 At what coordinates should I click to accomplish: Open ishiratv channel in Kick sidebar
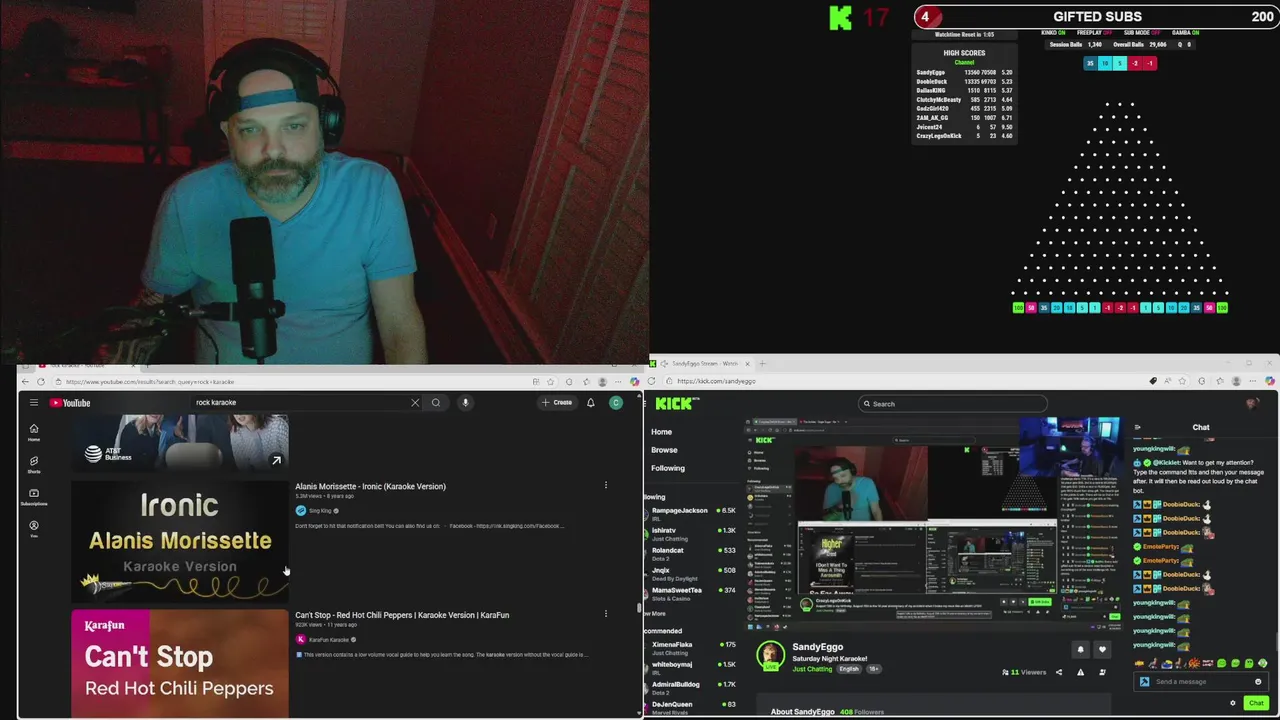click(x=692, y=533)
